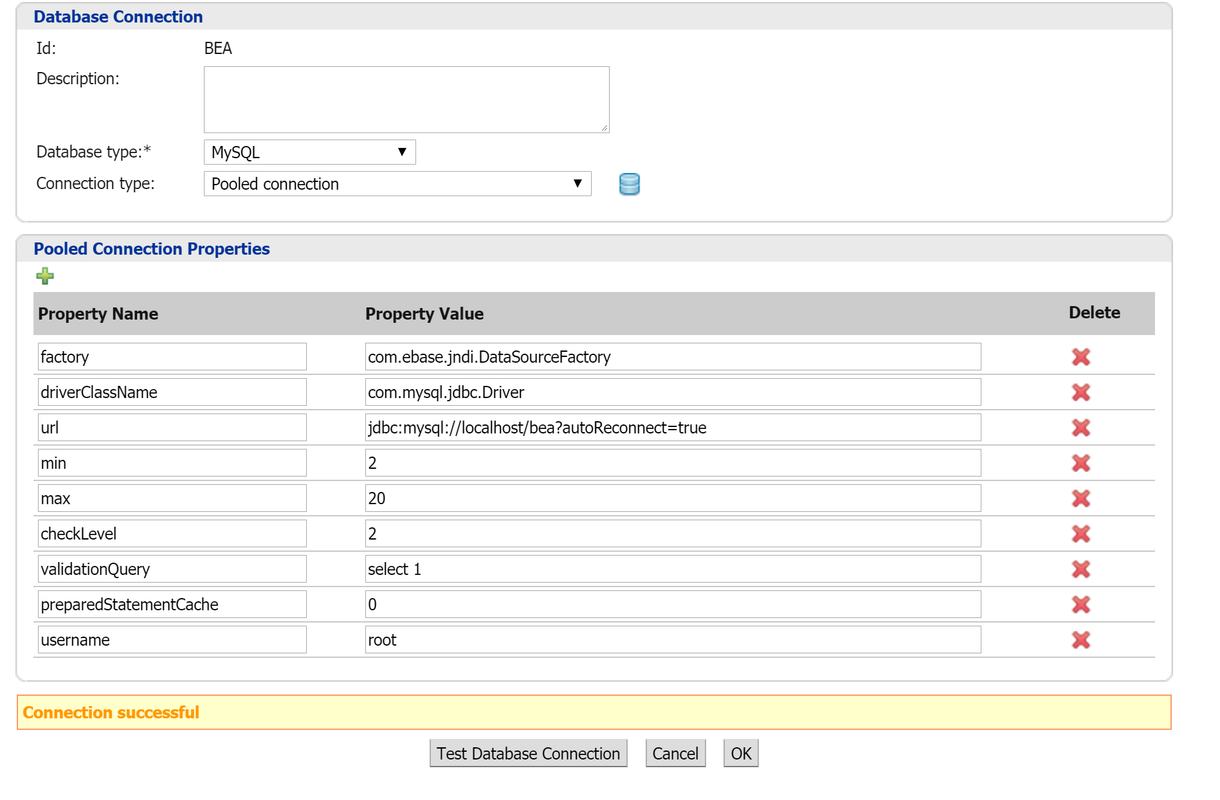Test the database connection
Image resolution: width=1220 pixels, height=800 pixels.
point(528,753)
